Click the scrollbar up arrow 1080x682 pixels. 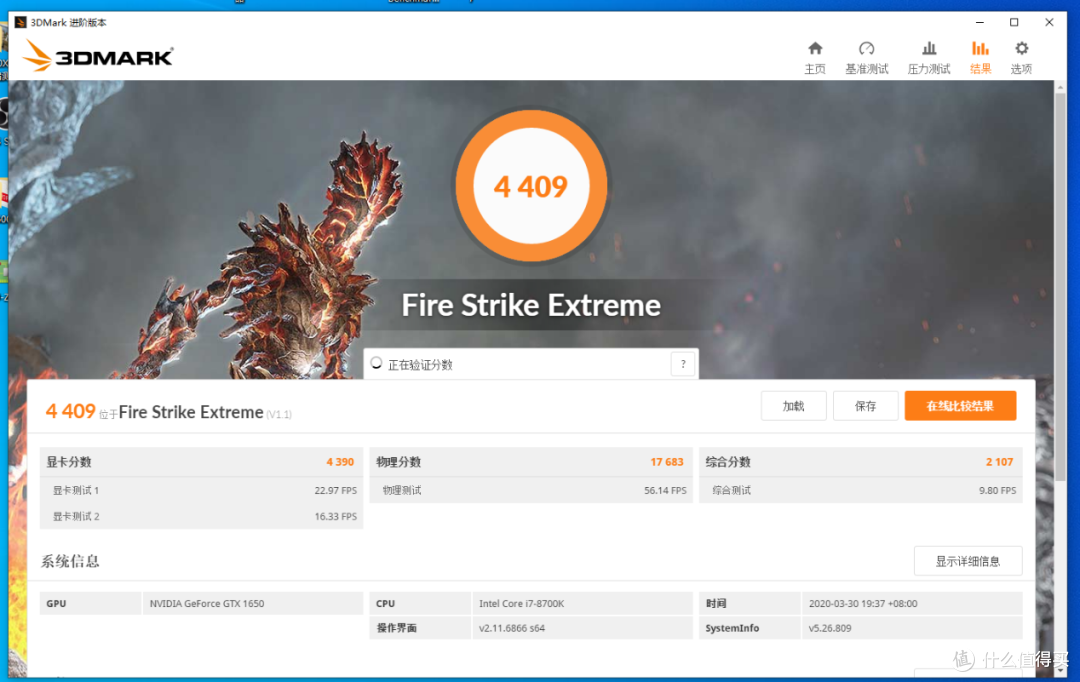click(x=1060, y=87)
